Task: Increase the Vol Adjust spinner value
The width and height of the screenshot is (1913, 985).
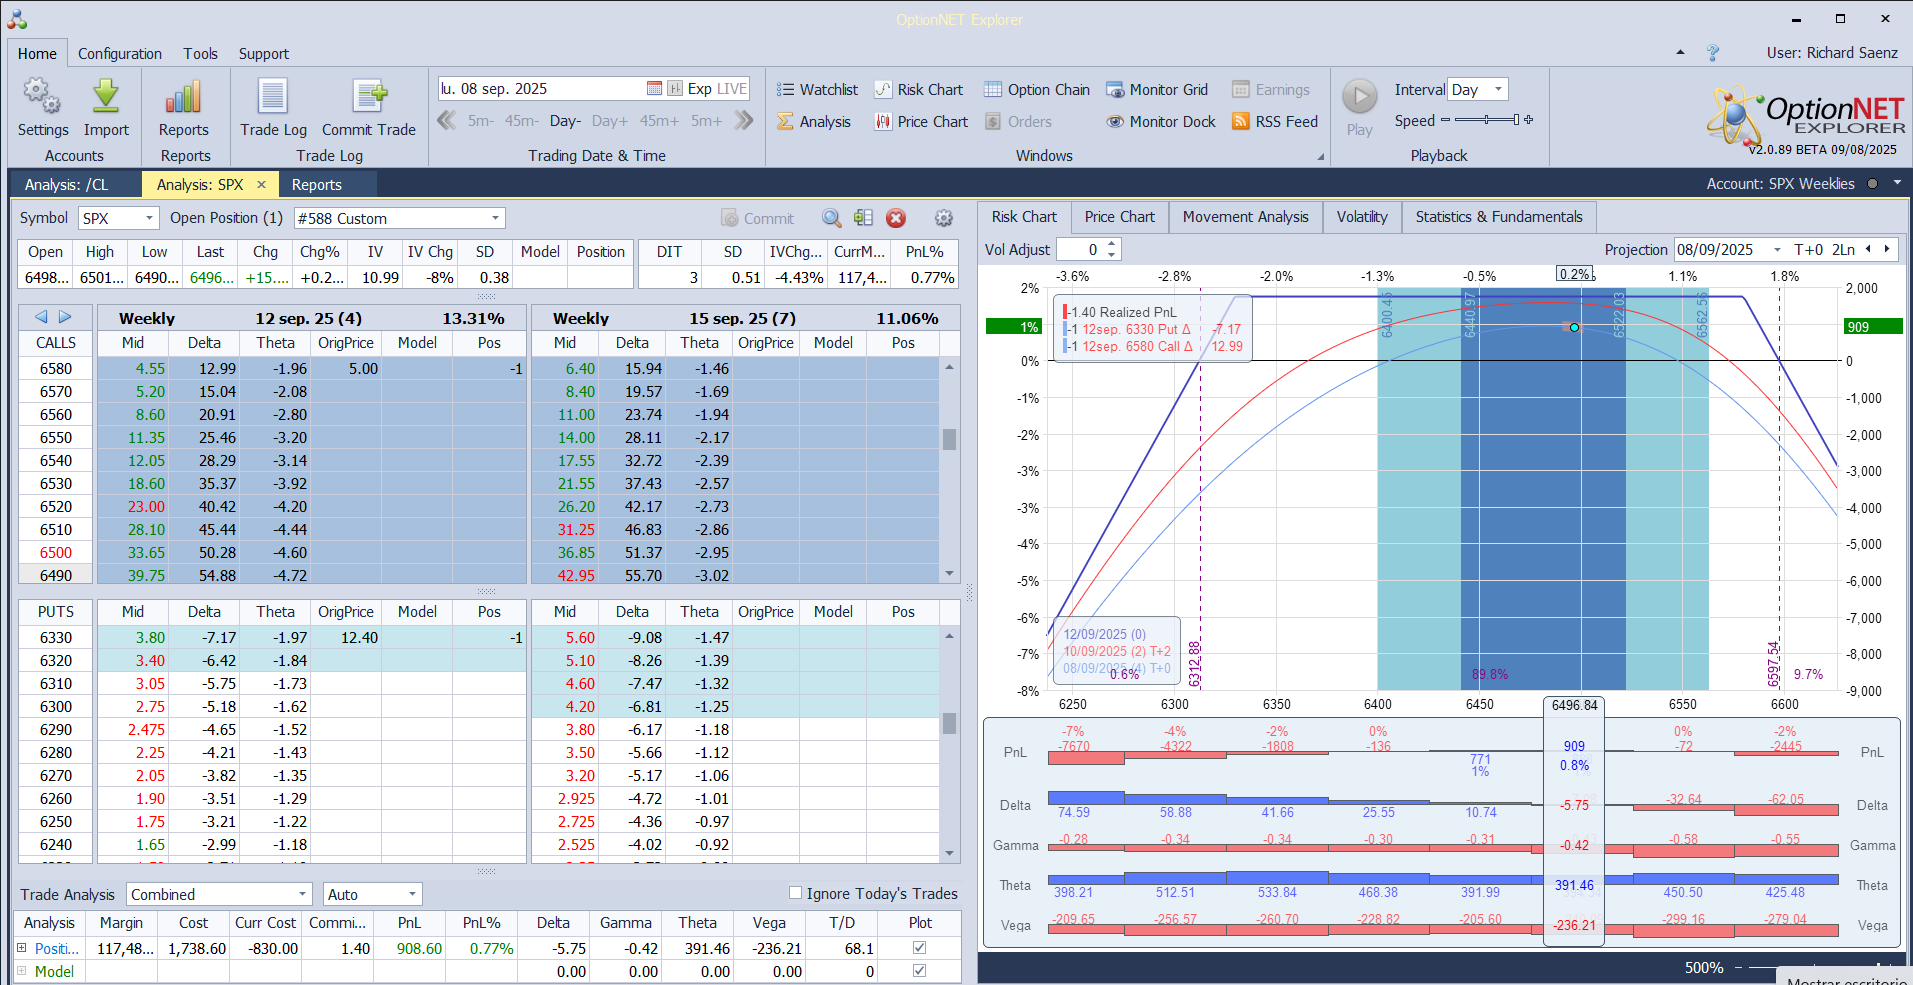Action: pyautogui.click(x=1112, y=245)
